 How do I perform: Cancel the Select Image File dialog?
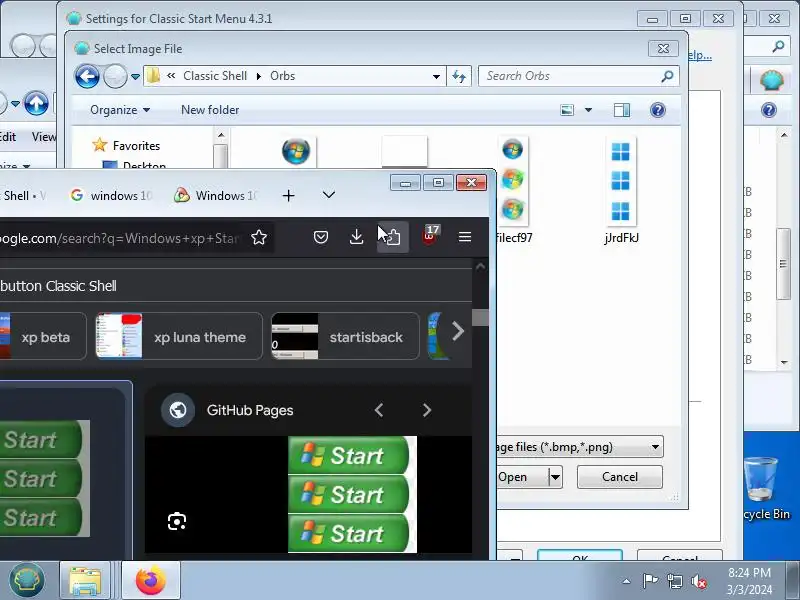click(619, 477)
